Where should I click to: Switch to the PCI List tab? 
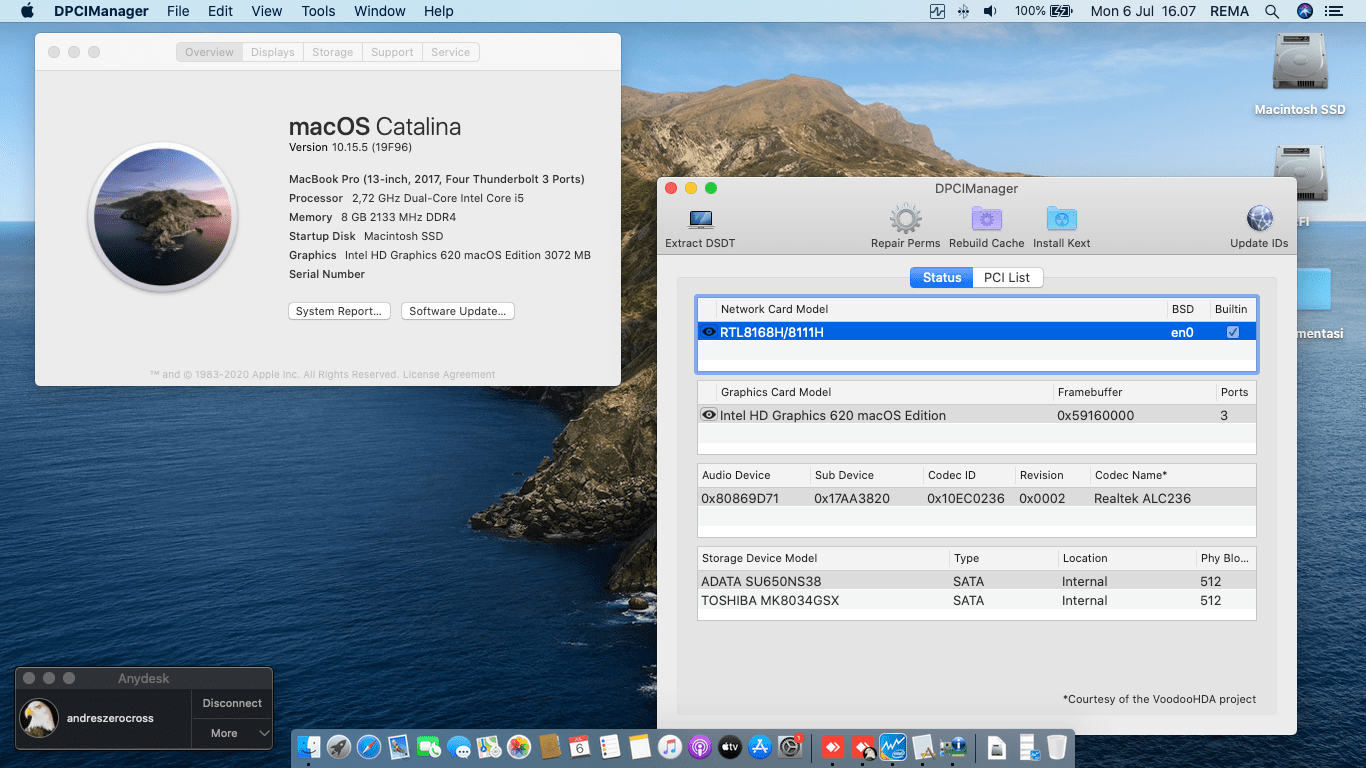1007,277
